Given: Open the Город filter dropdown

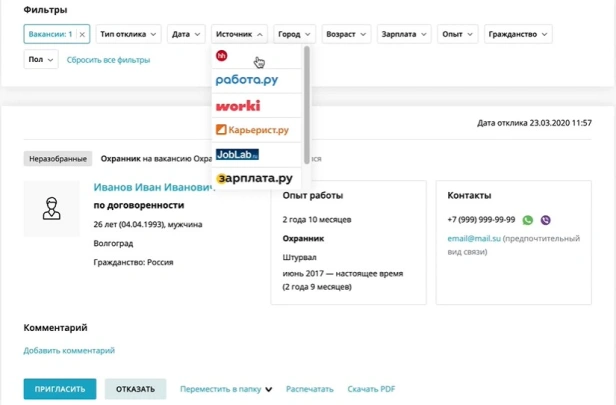Looking at the screenshot, I should 294,34.
